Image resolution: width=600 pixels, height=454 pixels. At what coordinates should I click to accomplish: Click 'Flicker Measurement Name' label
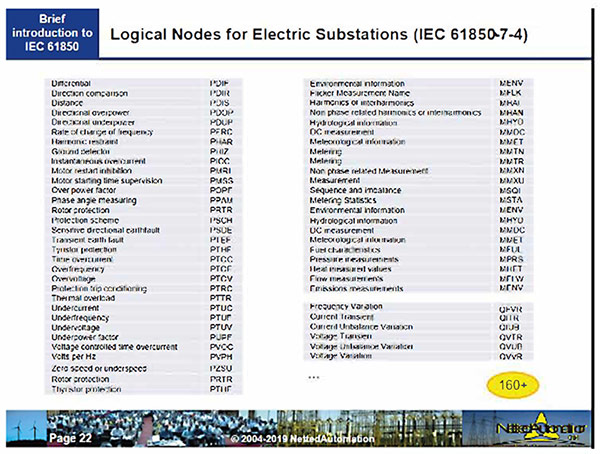[360, 93]
